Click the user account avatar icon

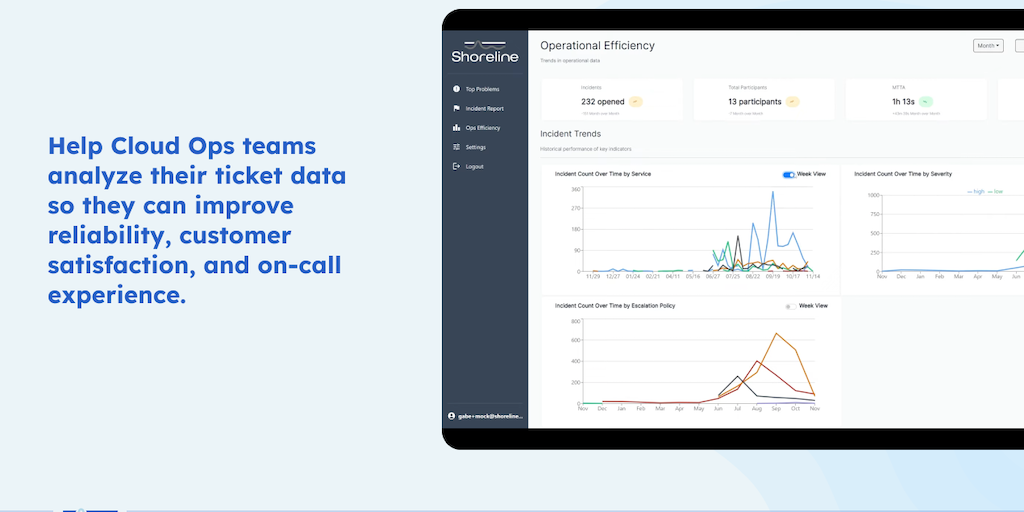pyautogui.click(x=451, y=416)
